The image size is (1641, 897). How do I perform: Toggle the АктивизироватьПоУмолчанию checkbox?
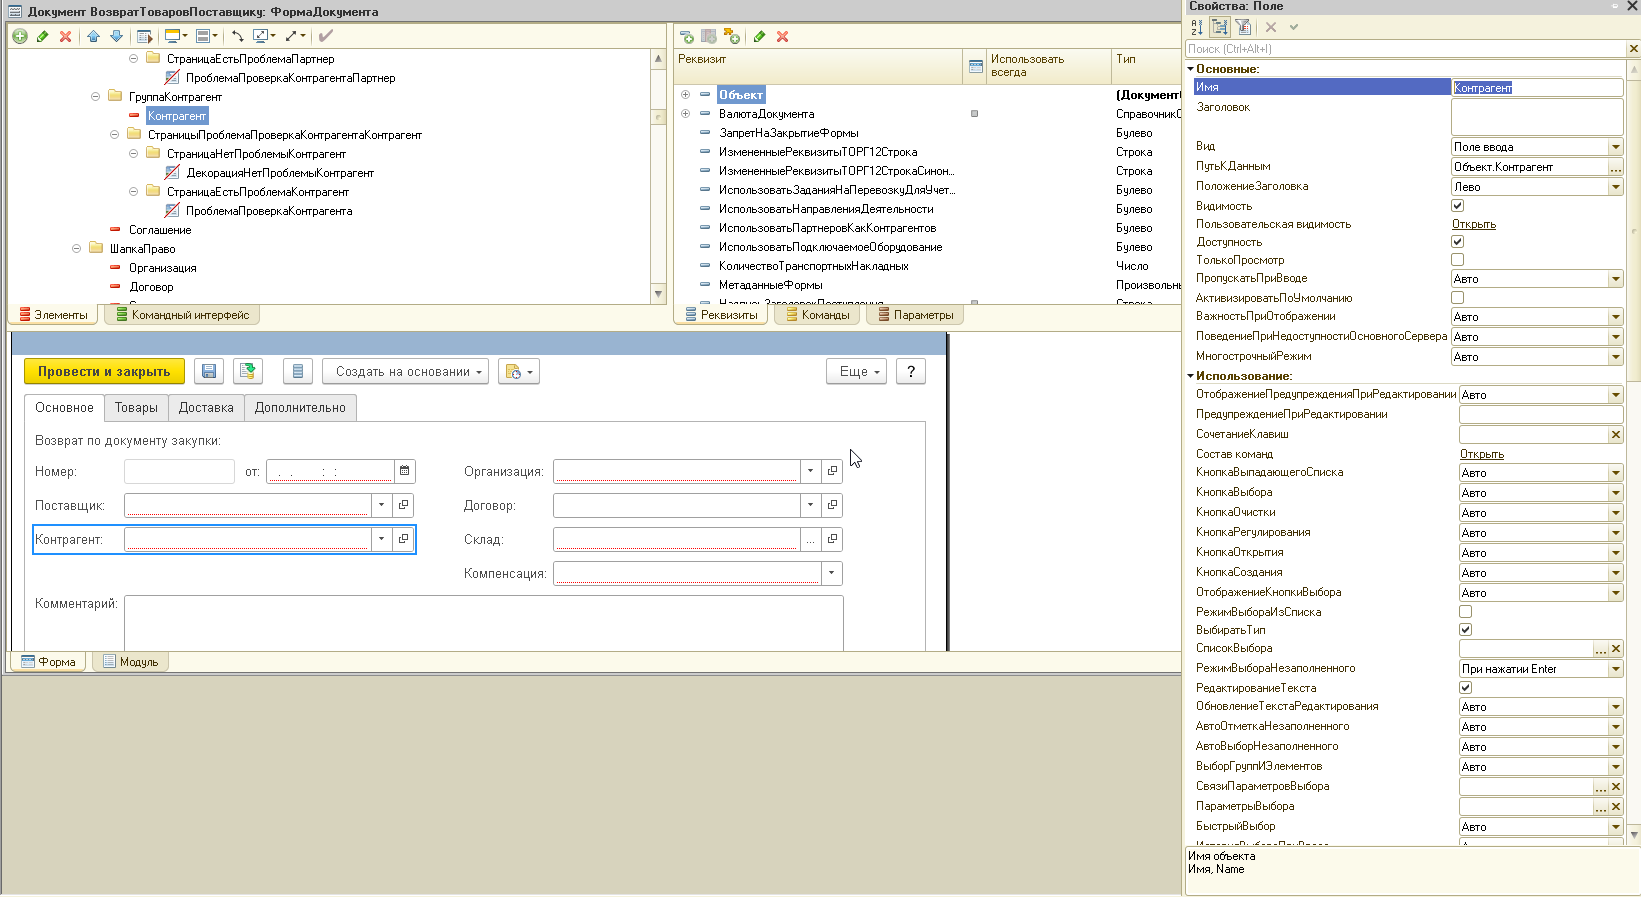click(1457, 298)
